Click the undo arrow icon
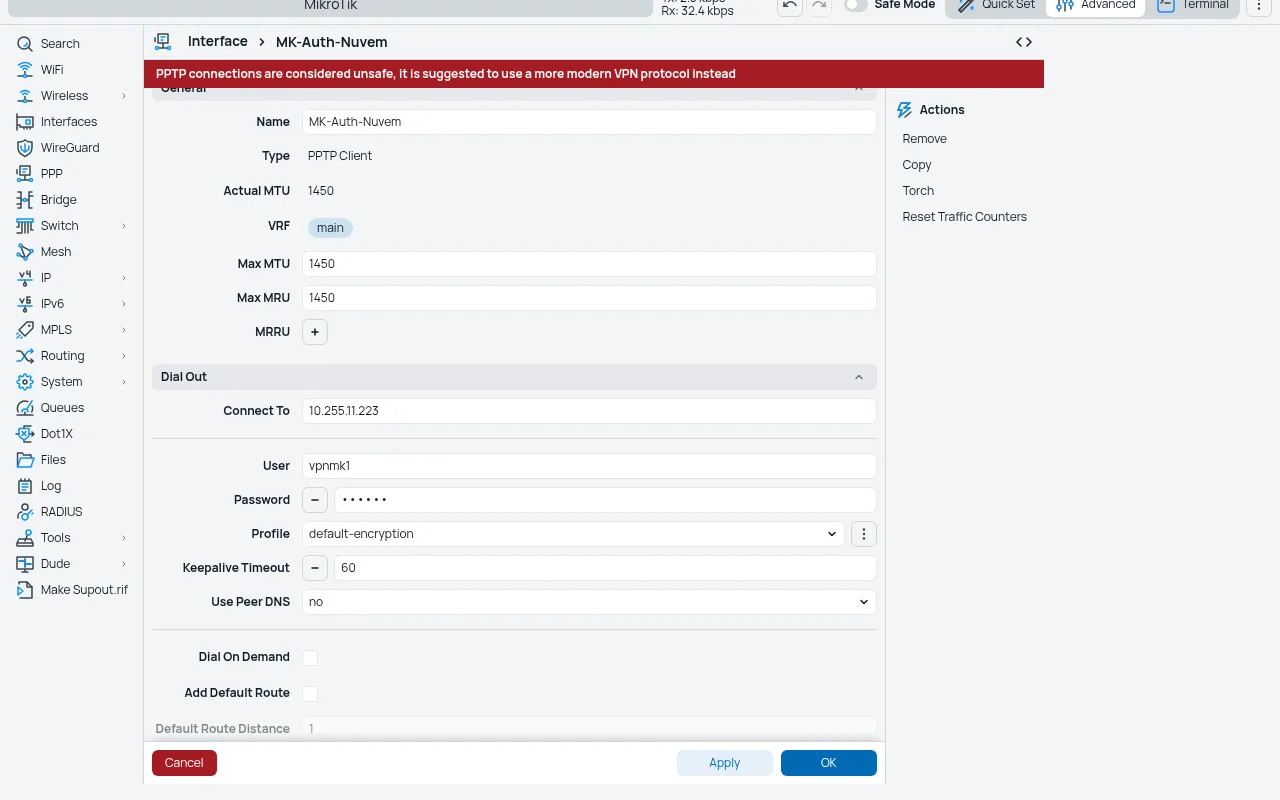Screen dimensions: 1280x800 point(790,5)
